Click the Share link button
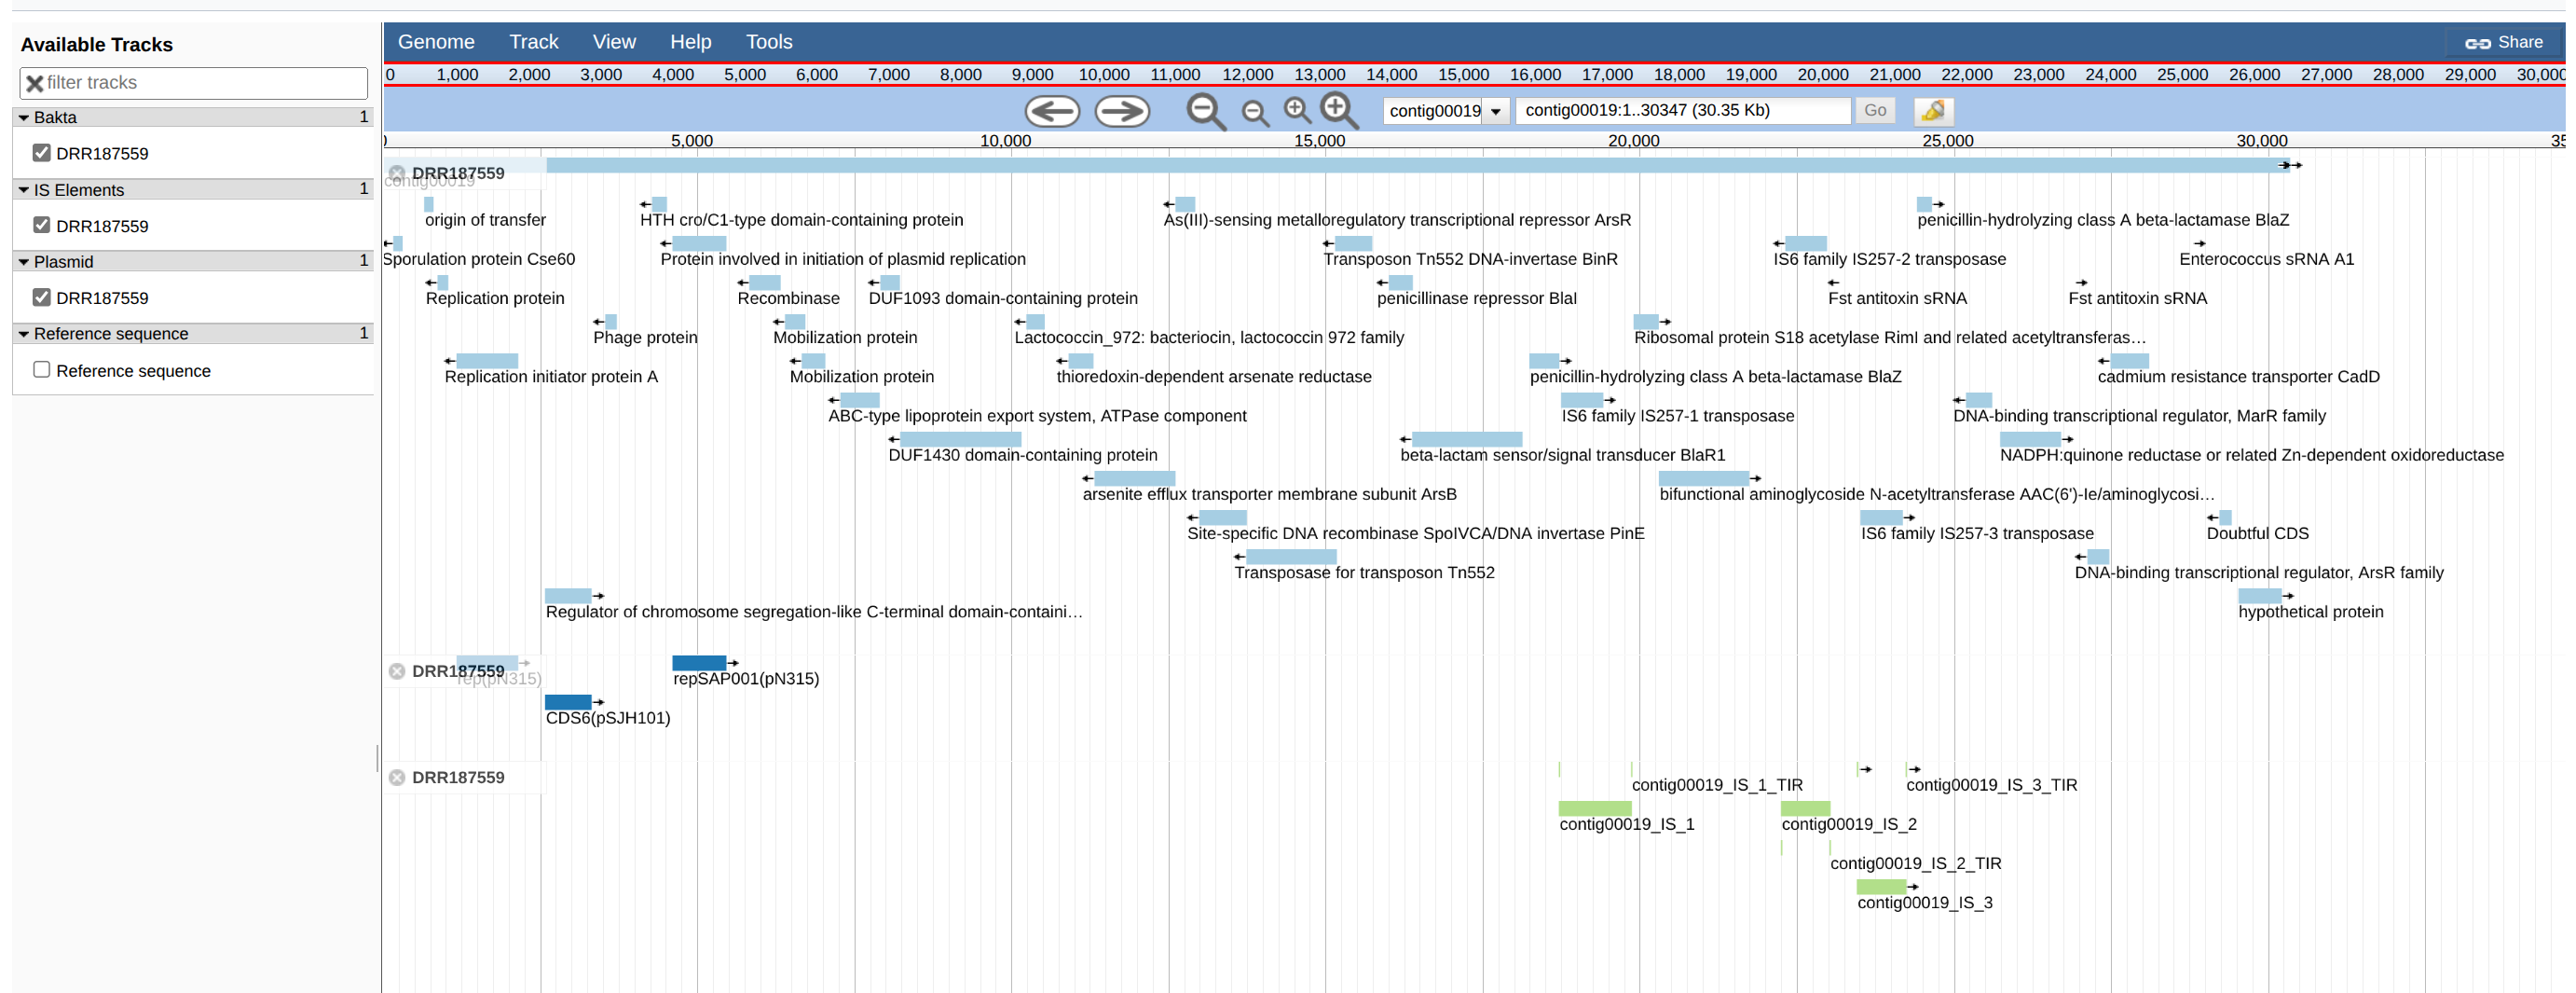 (x=2504, y=42)
